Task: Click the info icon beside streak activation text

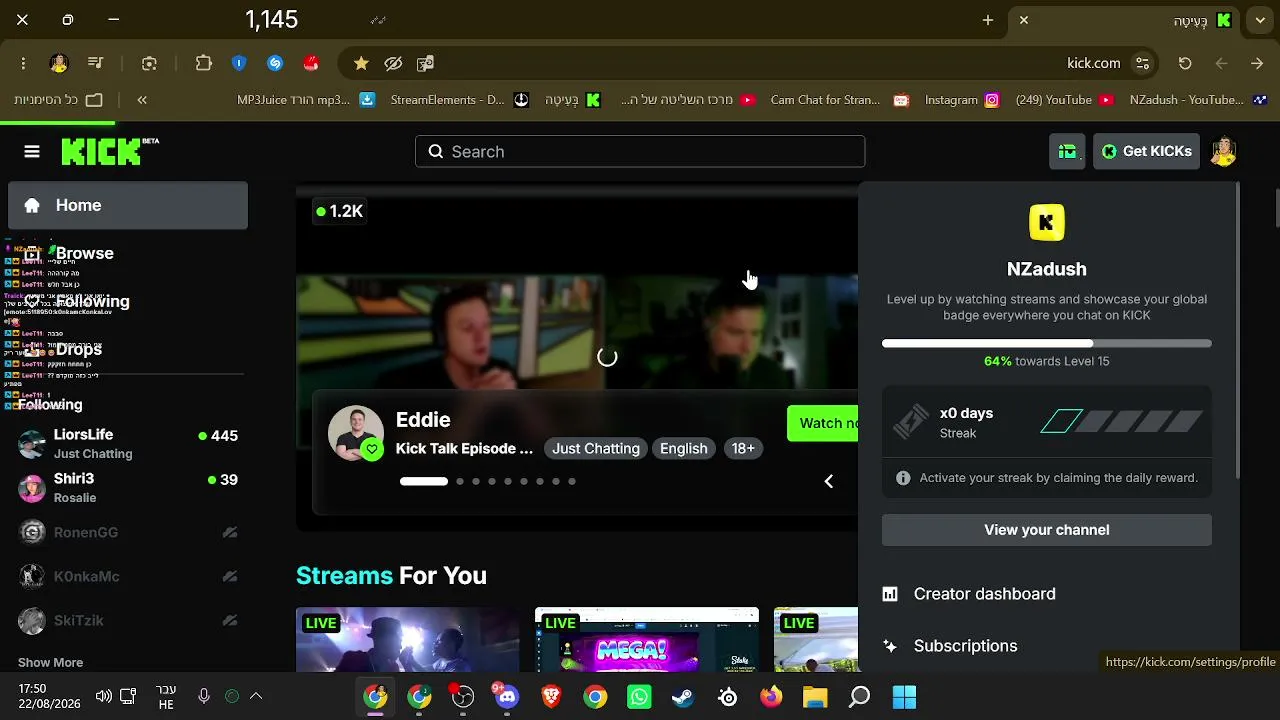Action: [903, 478]
